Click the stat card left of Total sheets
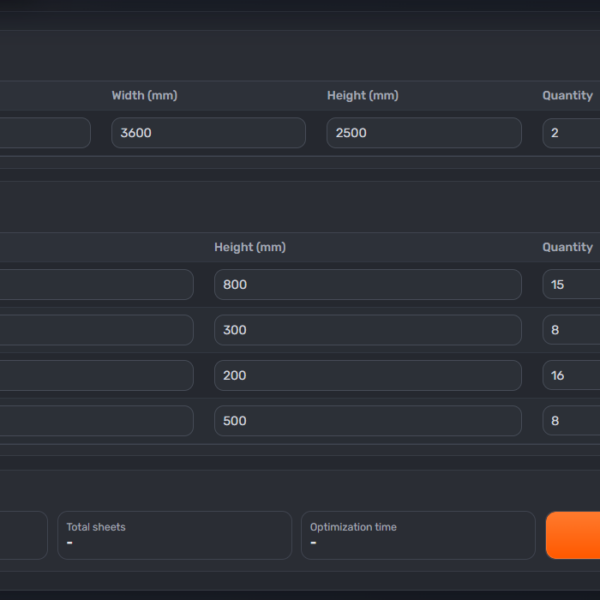The height and width of the screenshot is (600, 600). tap(23, 535)
